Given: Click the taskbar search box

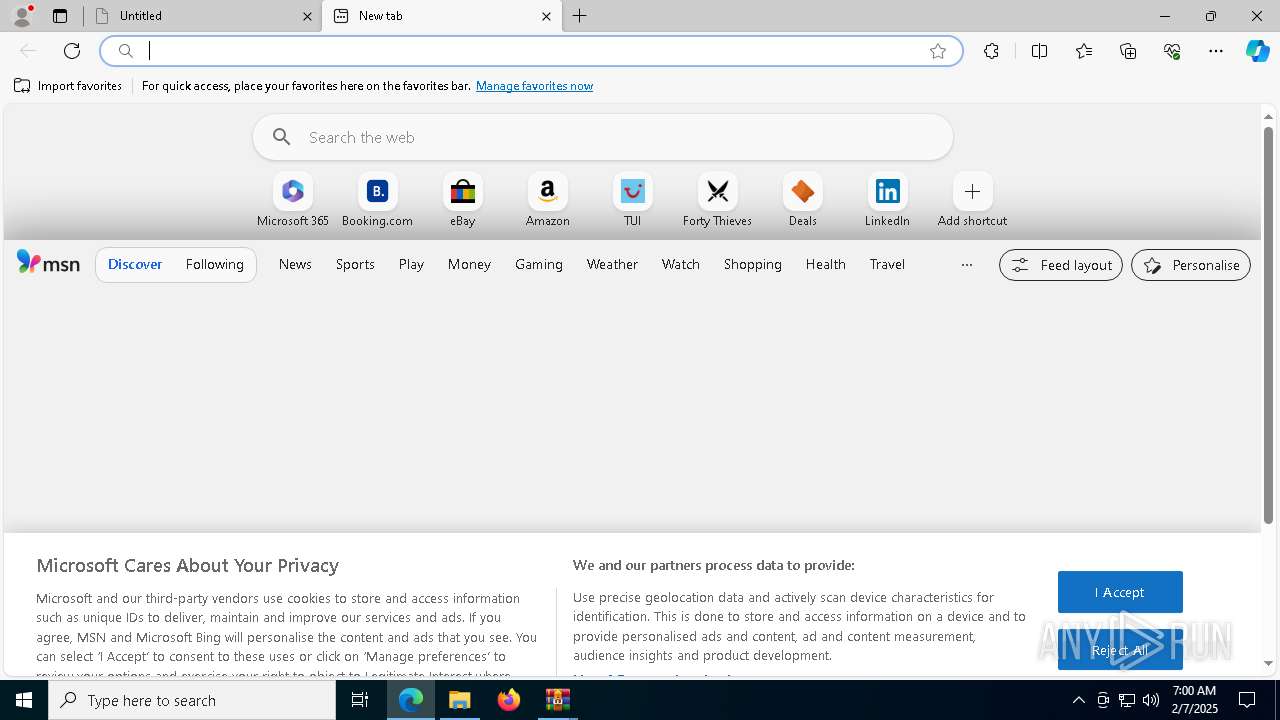Looking at the screenshot, I should (192, 700).
